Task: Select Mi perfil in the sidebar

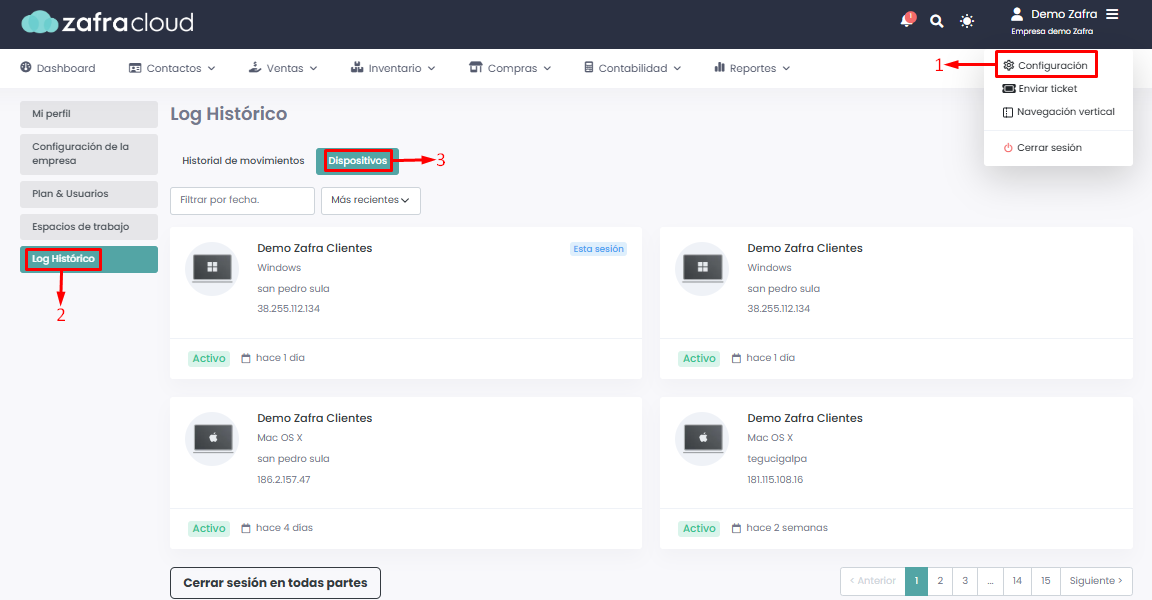Action: click(89, 114)
